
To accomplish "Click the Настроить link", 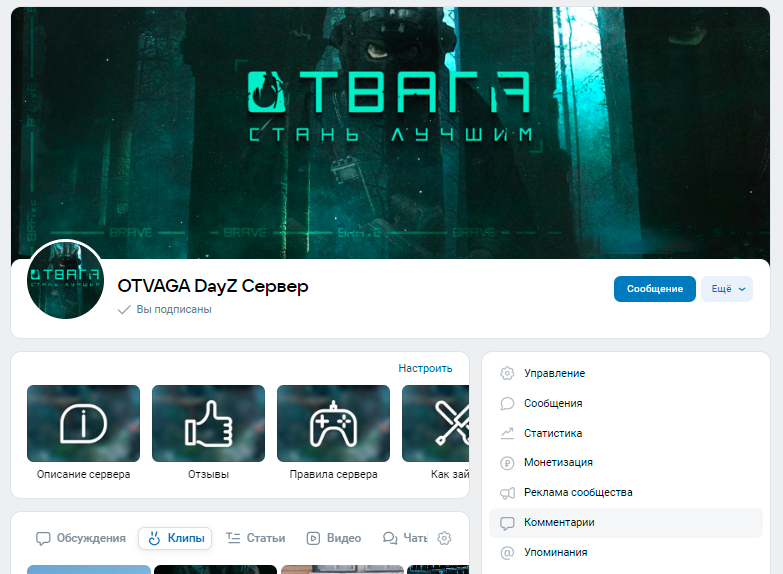I will [x=425, y=368].
